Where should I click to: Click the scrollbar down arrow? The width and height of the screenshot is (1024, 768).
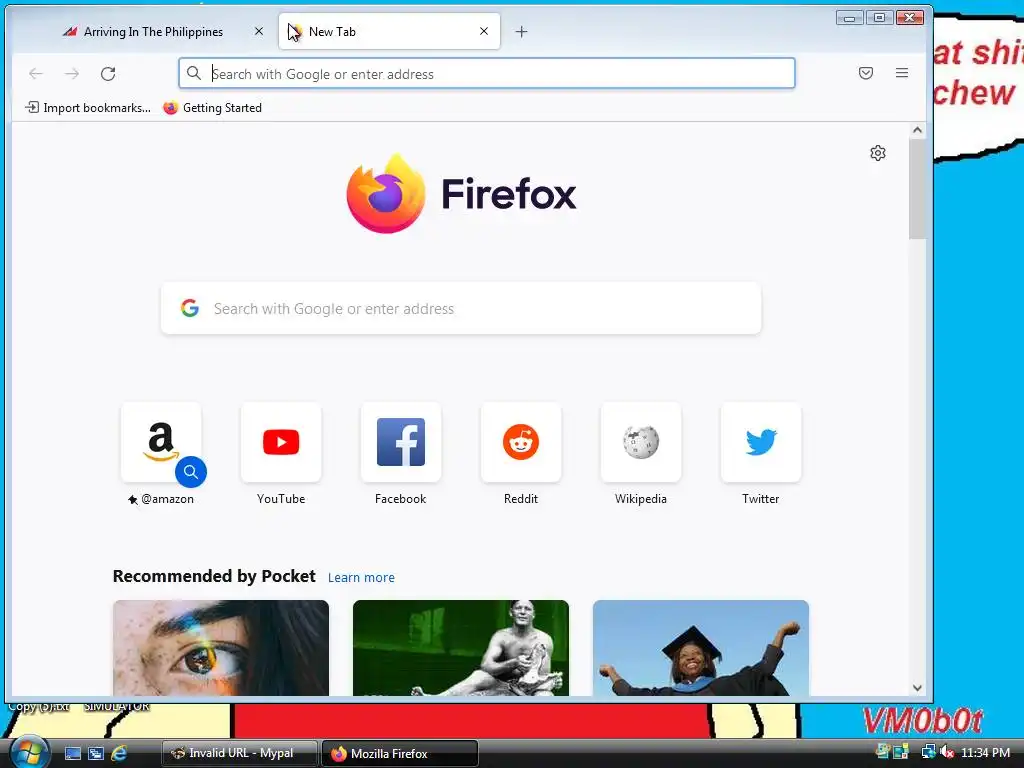[918, 688]
